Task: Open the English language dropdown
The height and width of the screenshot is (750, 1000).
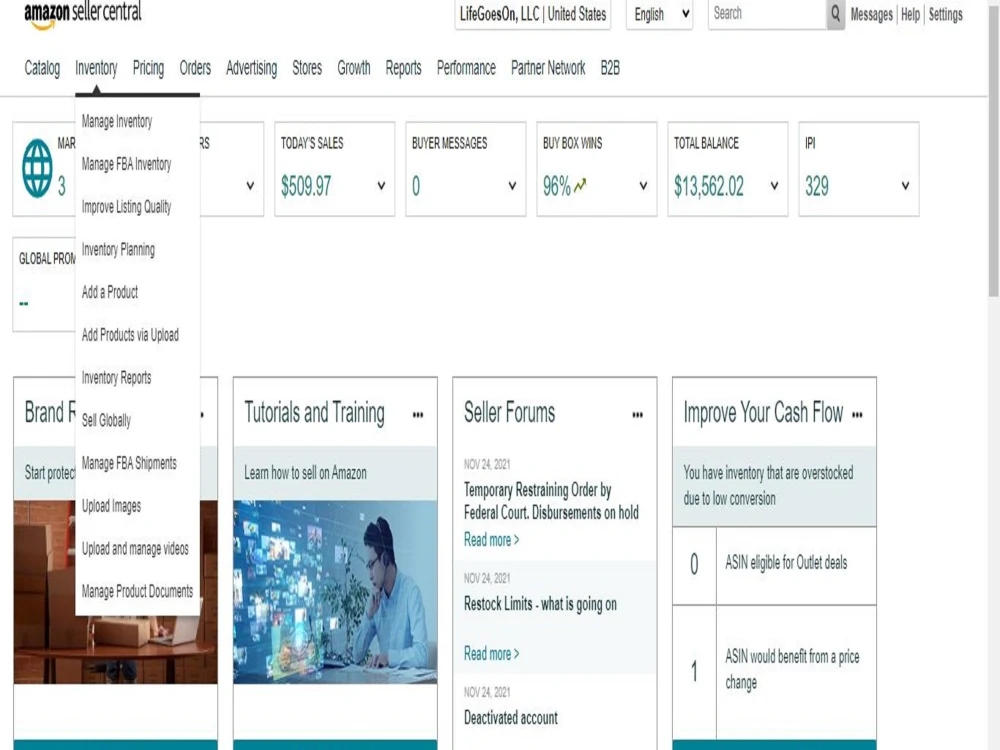Action: 659,14
